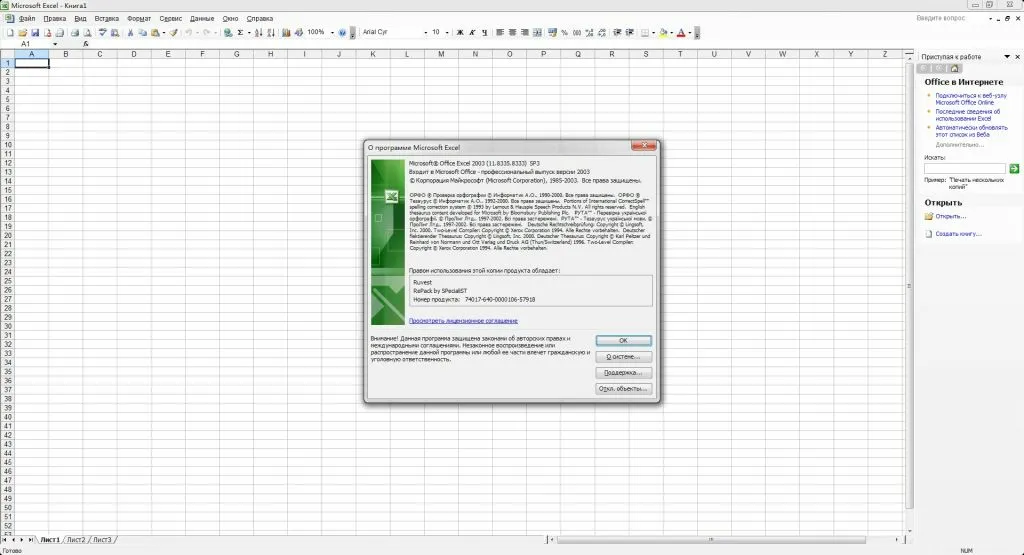Click the Cut scissors icon

pos(129,32)
